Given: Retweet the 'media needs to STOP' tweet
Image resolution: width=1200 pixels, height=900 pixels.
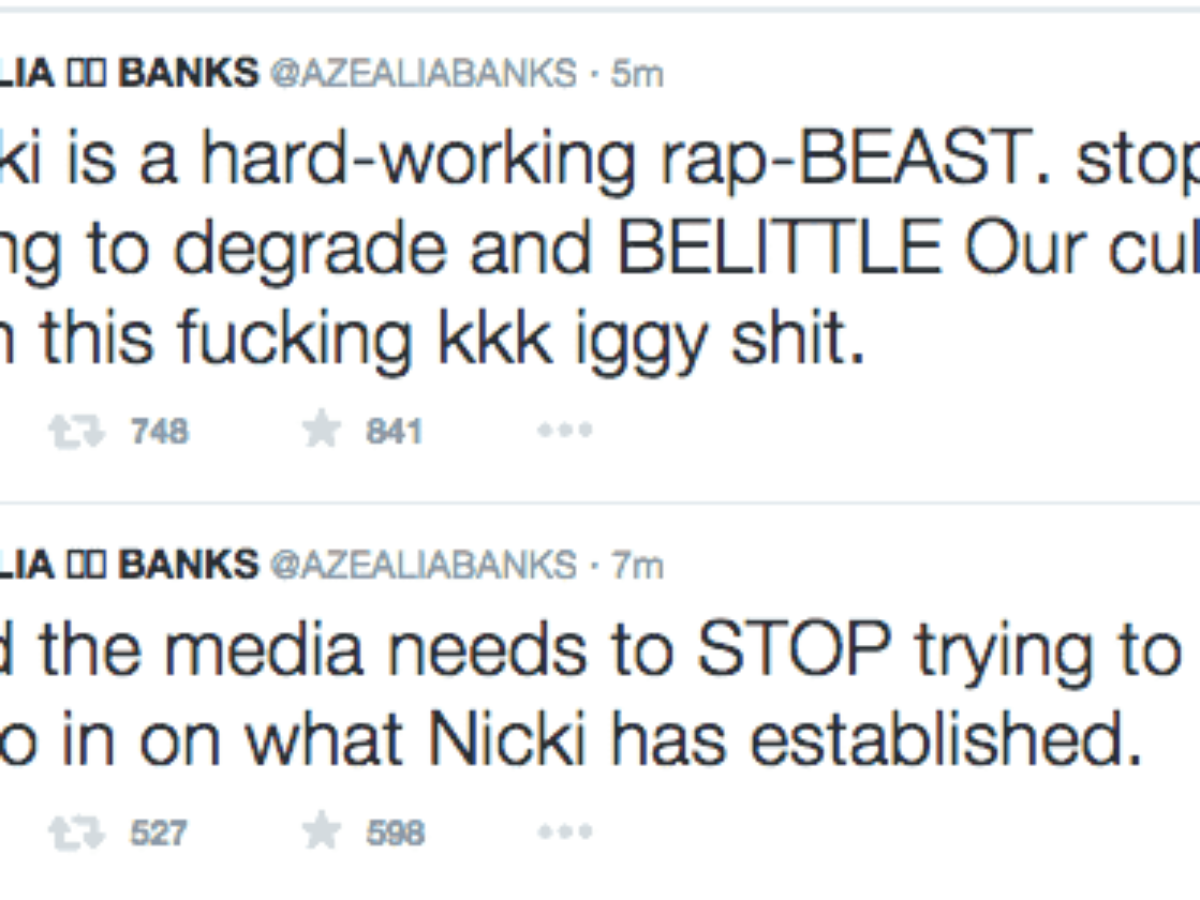Looking at the screenshot, I should [77, 833].
